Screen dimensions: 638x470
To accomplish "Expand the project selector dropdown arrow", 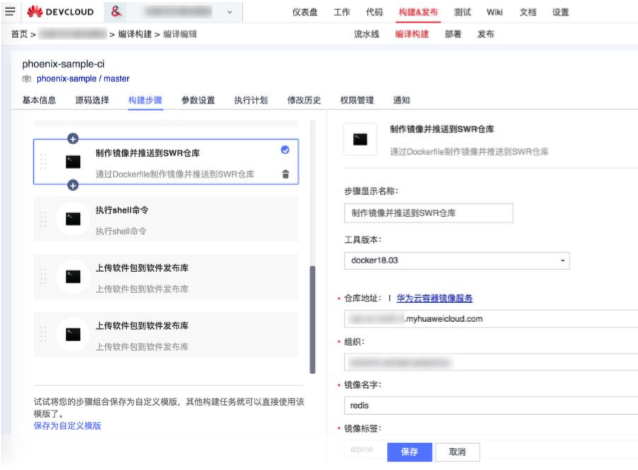I will coord(229,12).
